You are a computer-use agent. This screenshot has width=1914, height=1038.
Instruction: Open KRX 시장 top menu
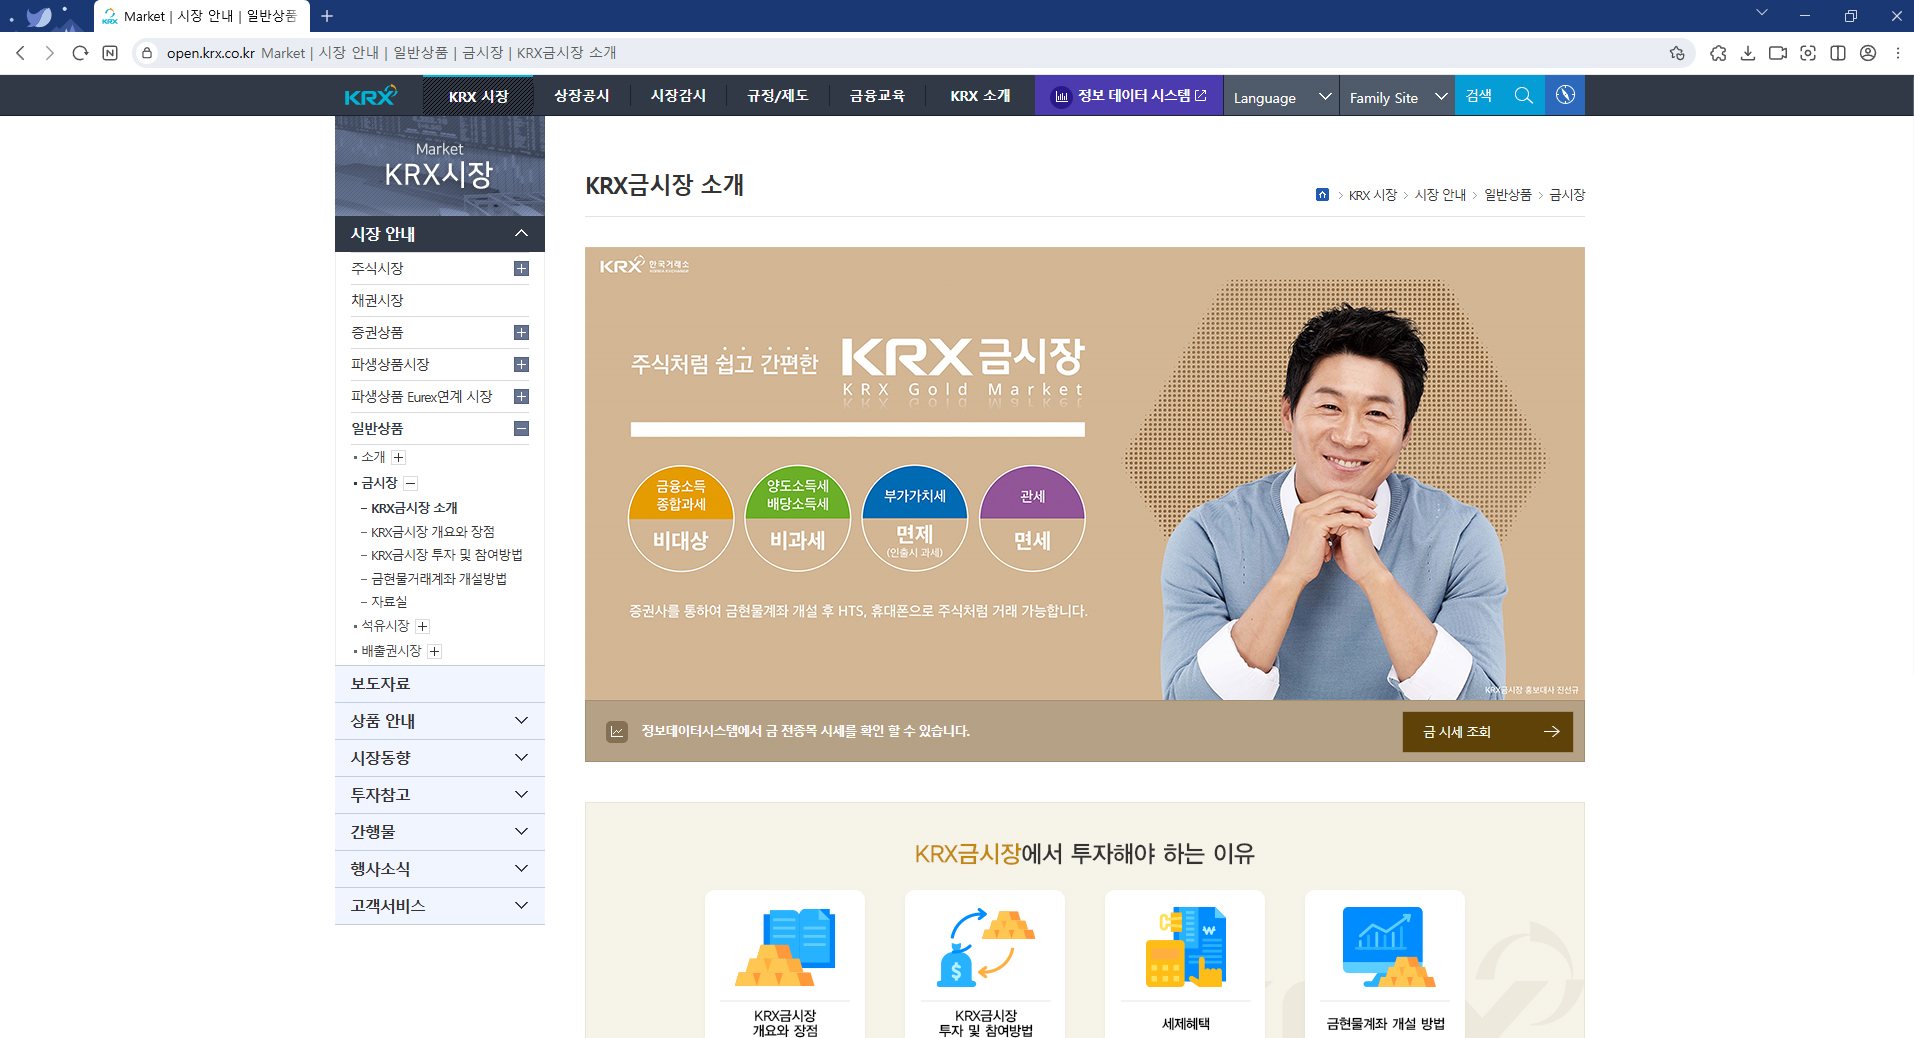click(478, 96)
